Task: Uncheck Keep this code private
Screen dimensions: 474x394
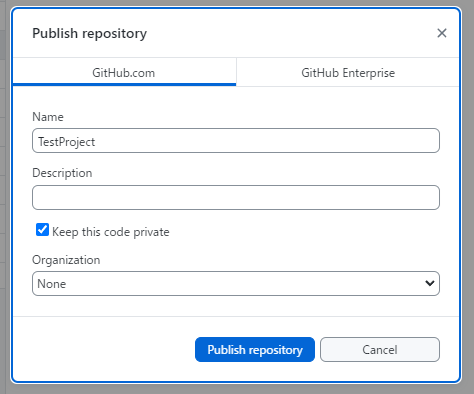Action: pyautogui.click(x=42, y=230)
